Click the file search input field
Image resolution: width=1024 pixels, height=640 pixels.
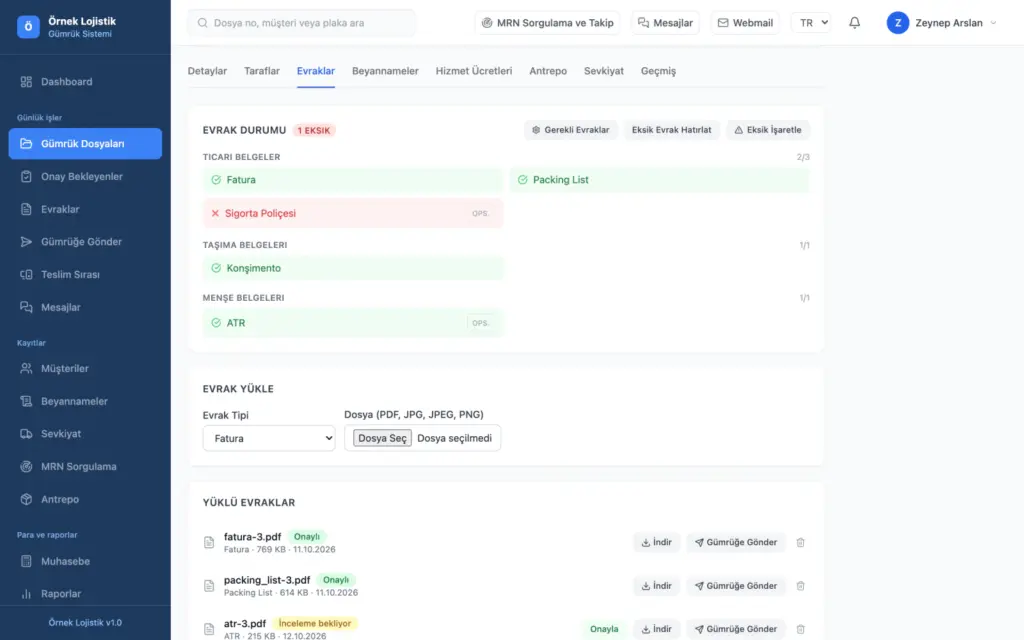click(302, 23)
